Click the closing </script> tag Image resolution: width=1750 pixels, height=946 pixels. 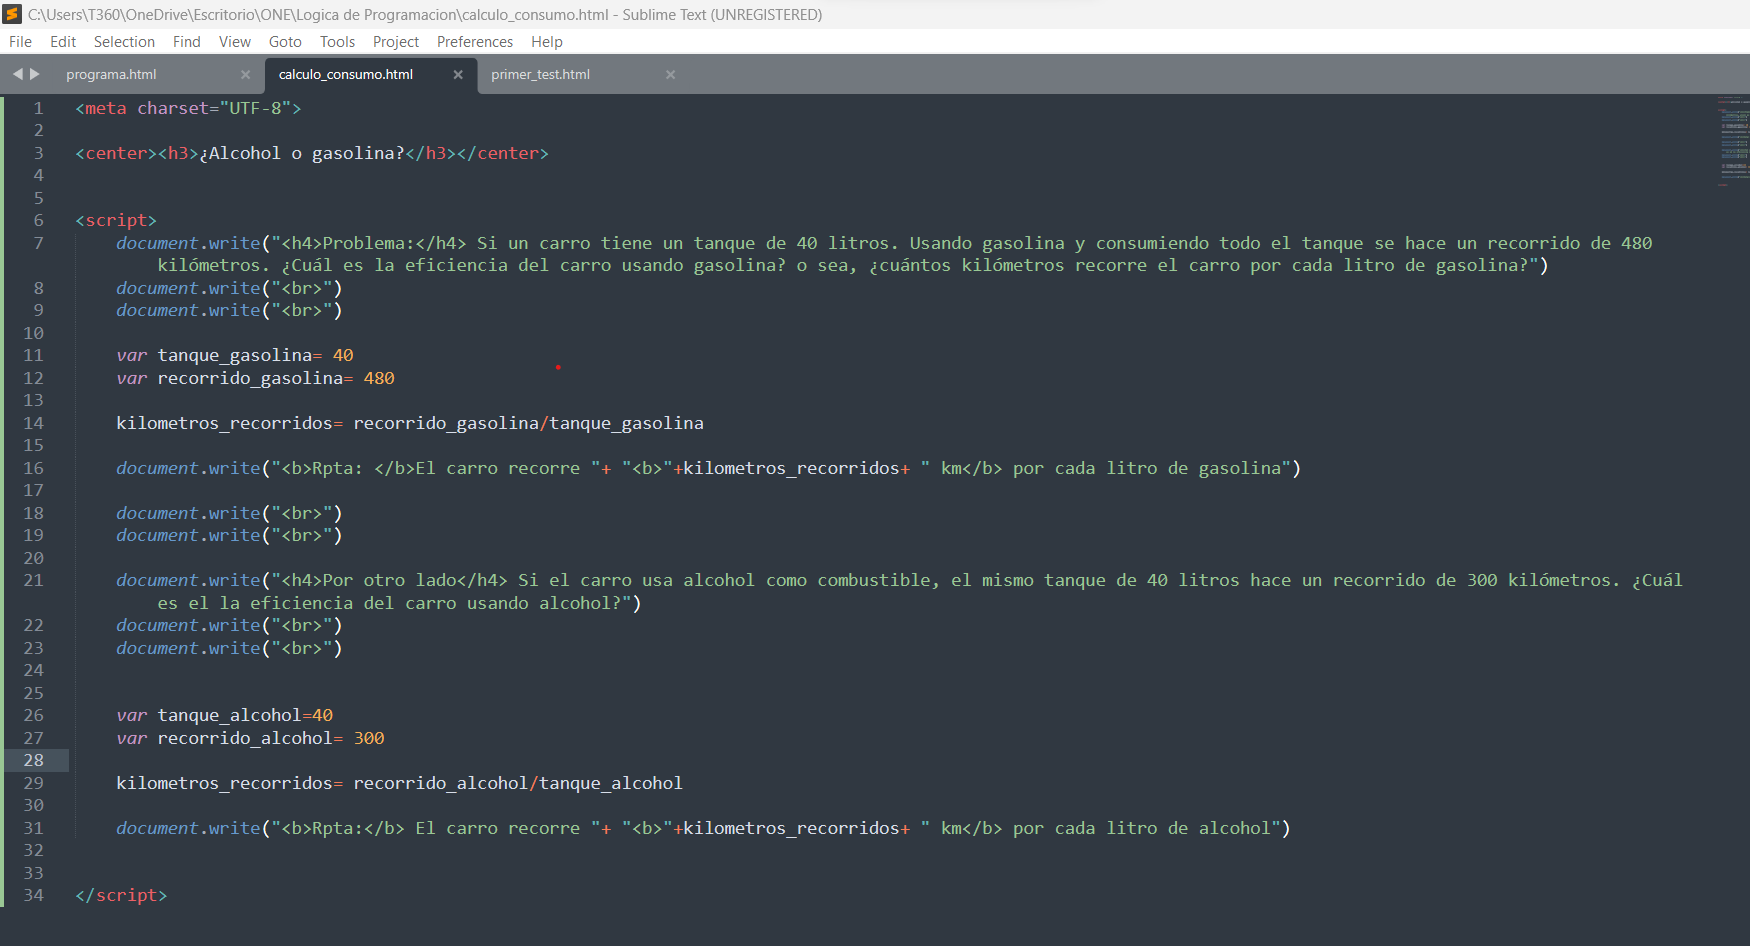coord(121,895)
